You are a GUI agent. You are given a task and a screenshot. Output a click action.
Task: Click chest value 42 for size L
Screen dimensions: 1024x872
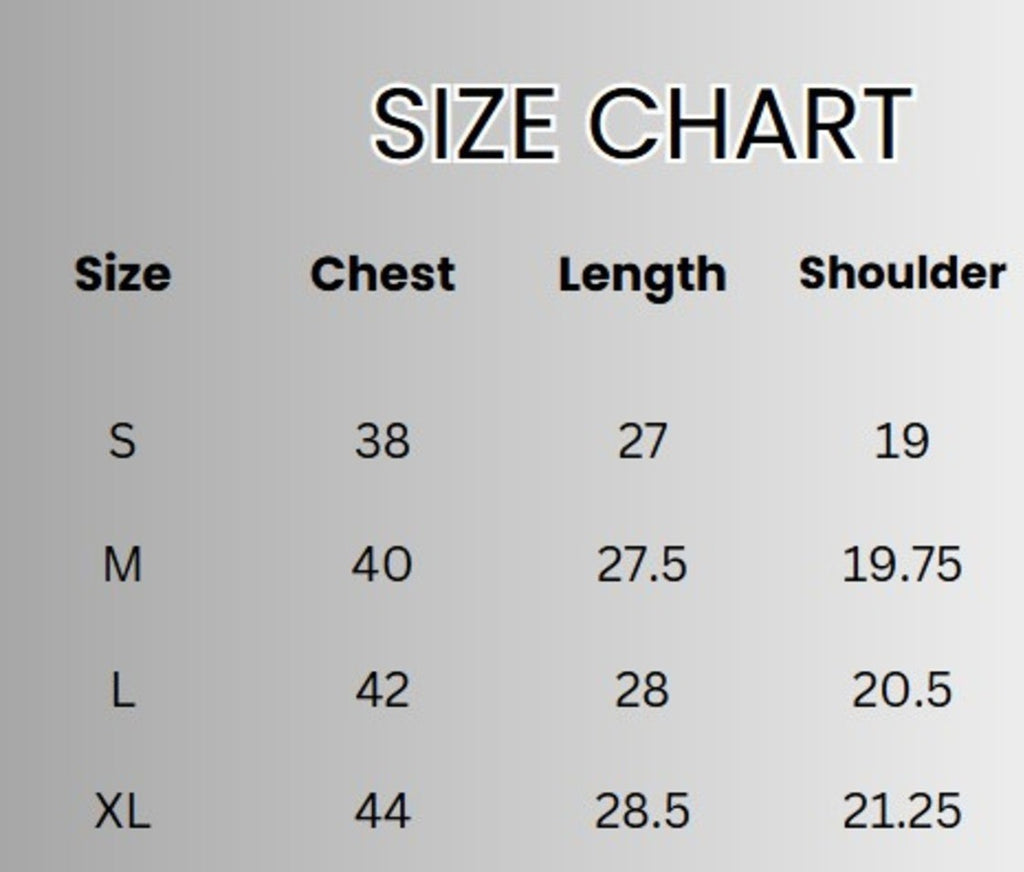coord(382,690)
